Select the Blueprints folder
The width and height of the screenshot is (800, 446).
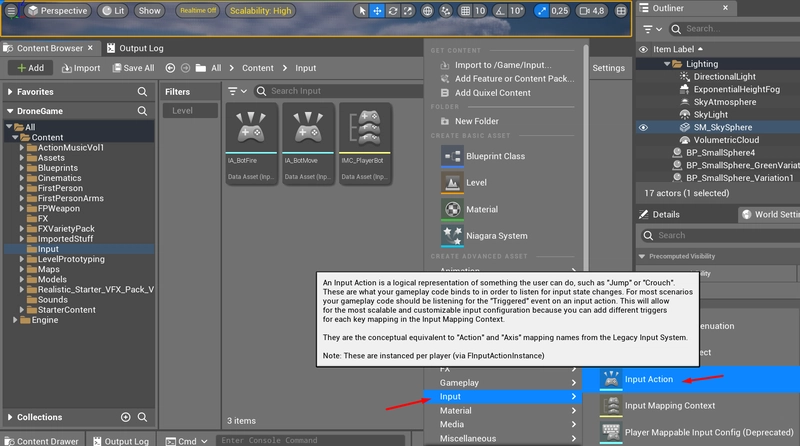(x=58, y=168)
